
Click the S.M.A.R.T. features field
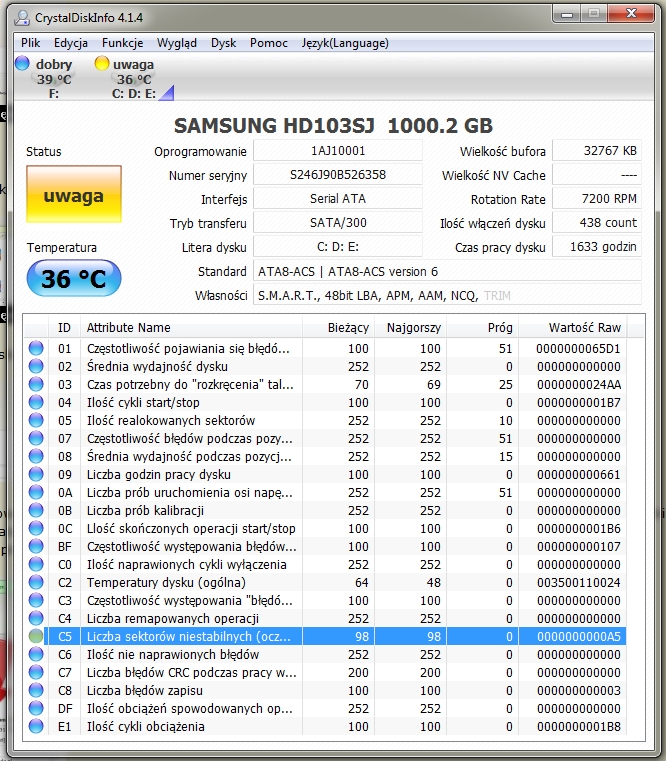(x=447, y=296)
